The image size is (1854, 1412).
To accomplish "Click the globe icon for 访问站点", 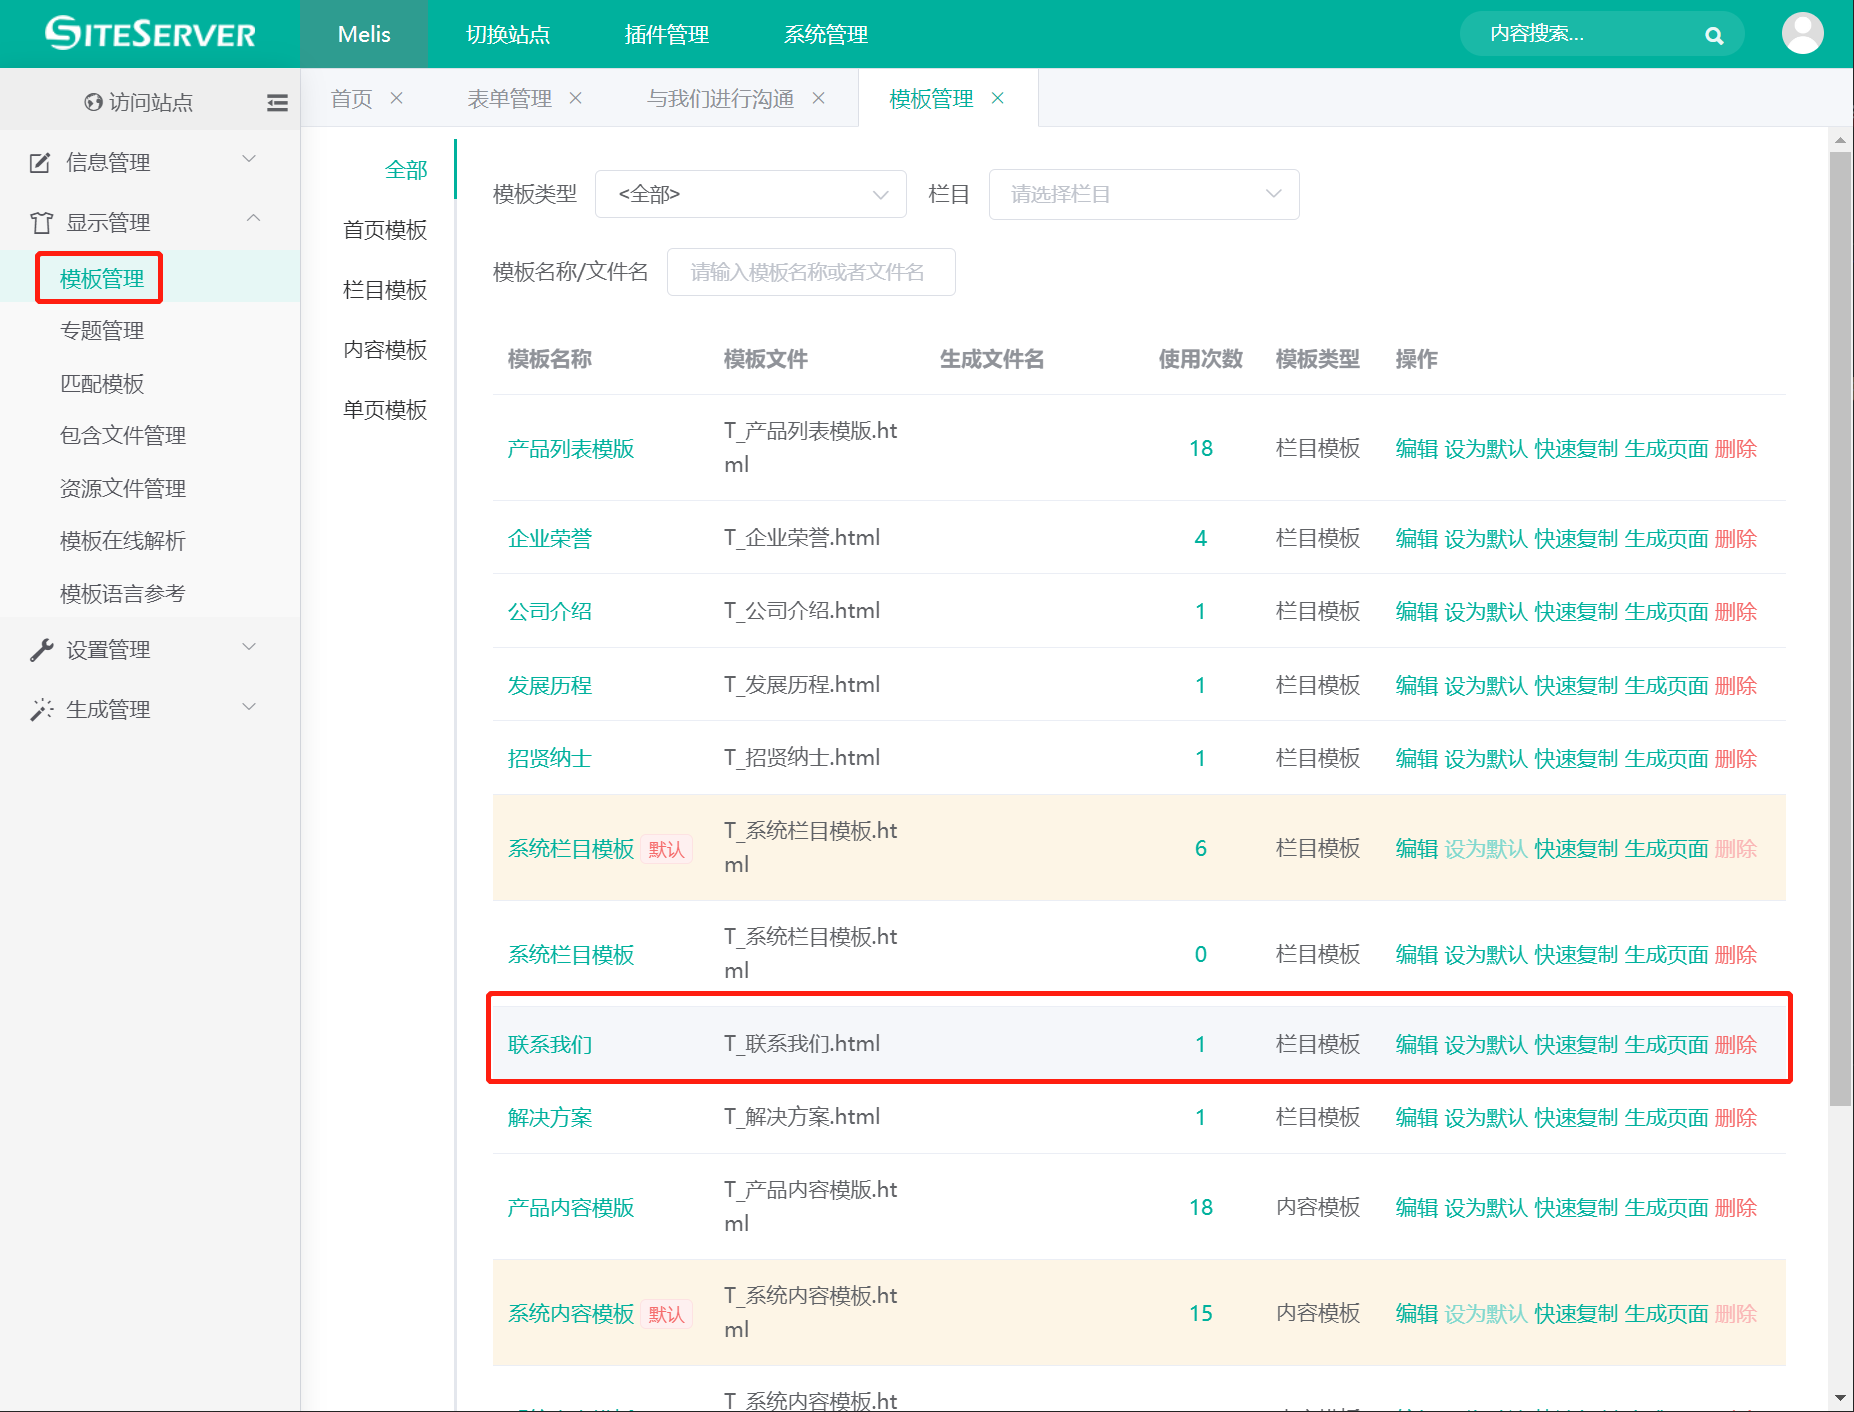I will [93, 102].
